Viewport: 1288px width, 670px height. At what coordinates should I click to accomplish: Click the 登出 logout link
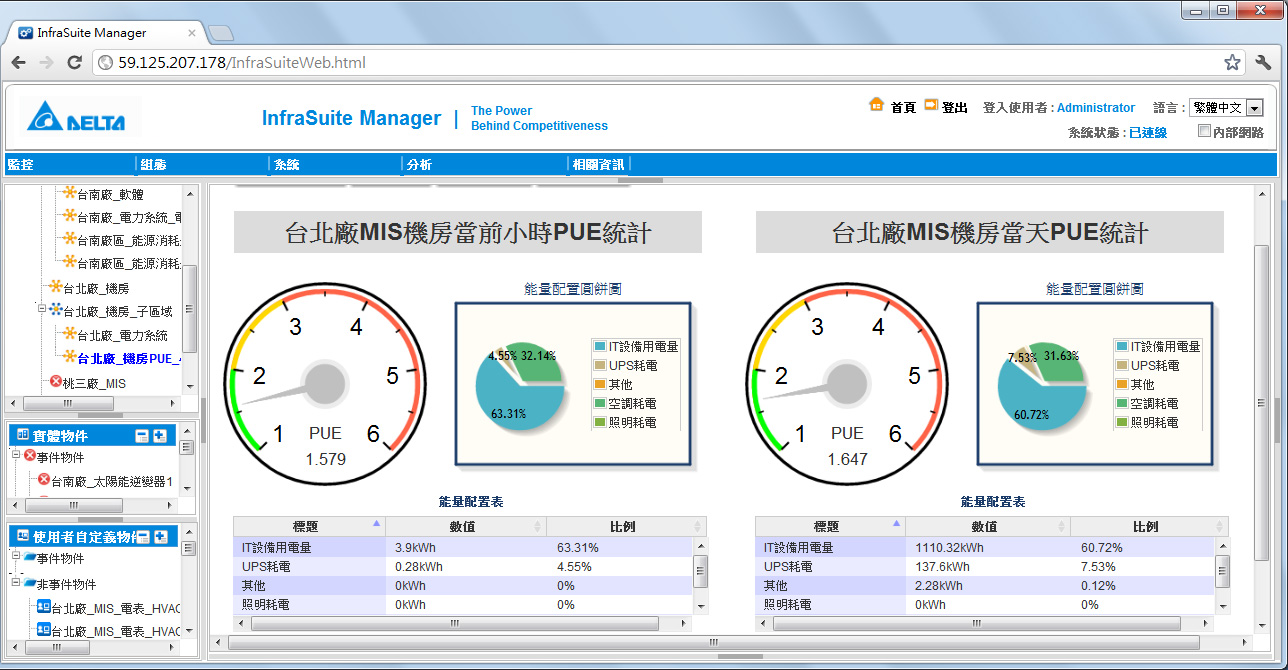[955, 108]
